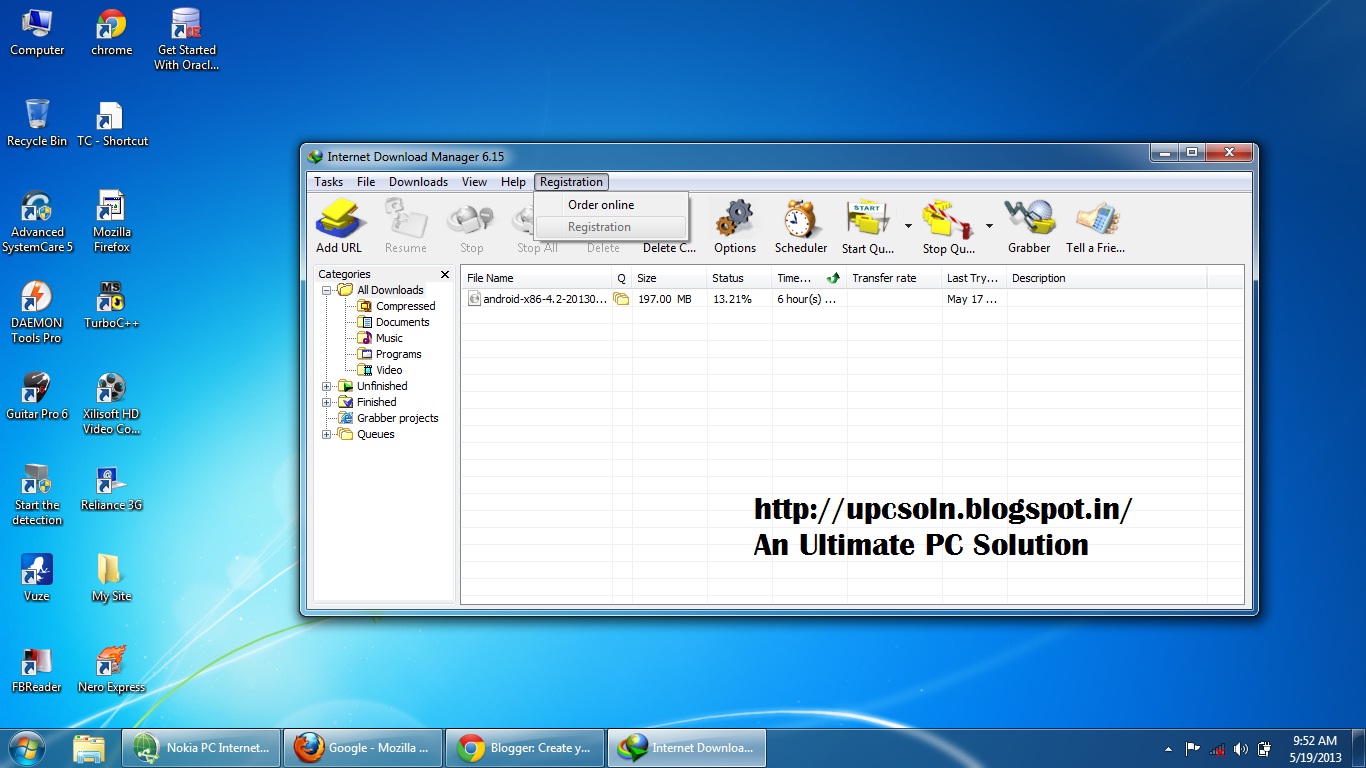Sort by Last Try column header
Image resolution: width=1366 pixels, height=768 pixels.
[x=974, y=278]
